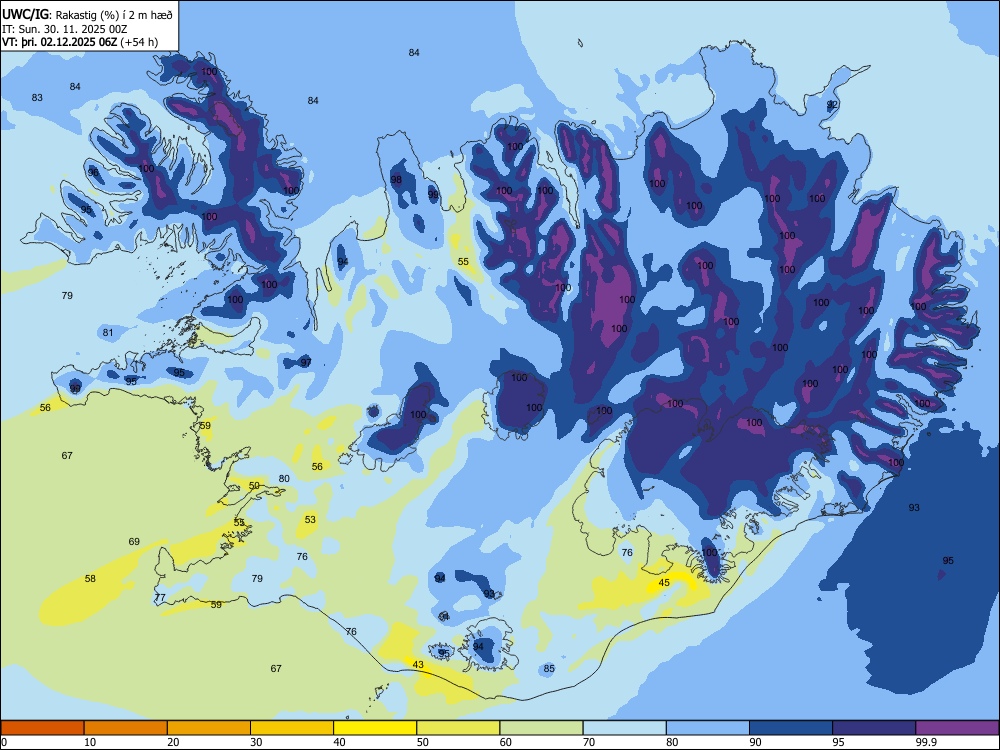
Task: Select the 95–99.9 indigo legend swatch
Action: 874,728
